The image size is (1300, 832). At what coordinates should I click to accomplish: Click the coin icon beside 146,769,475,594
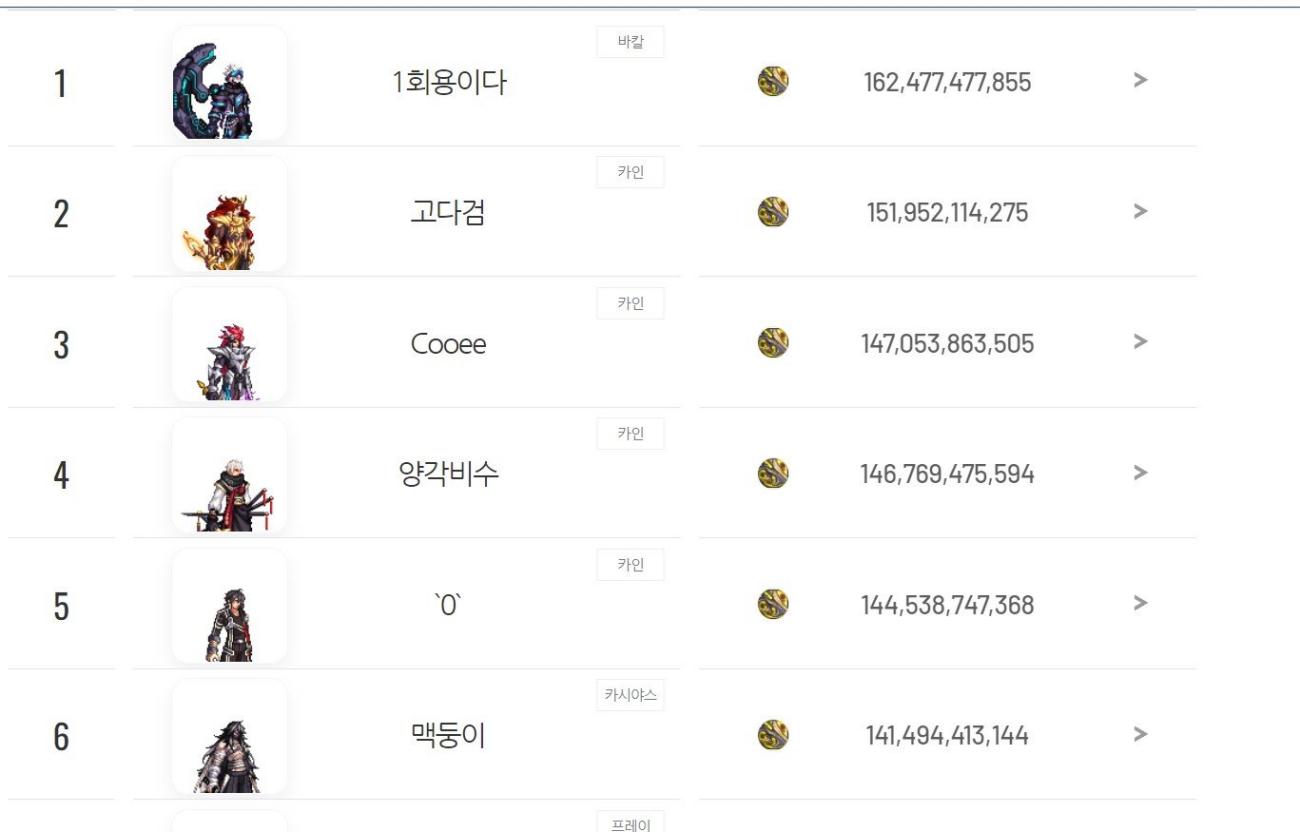[x=773, y=473]
